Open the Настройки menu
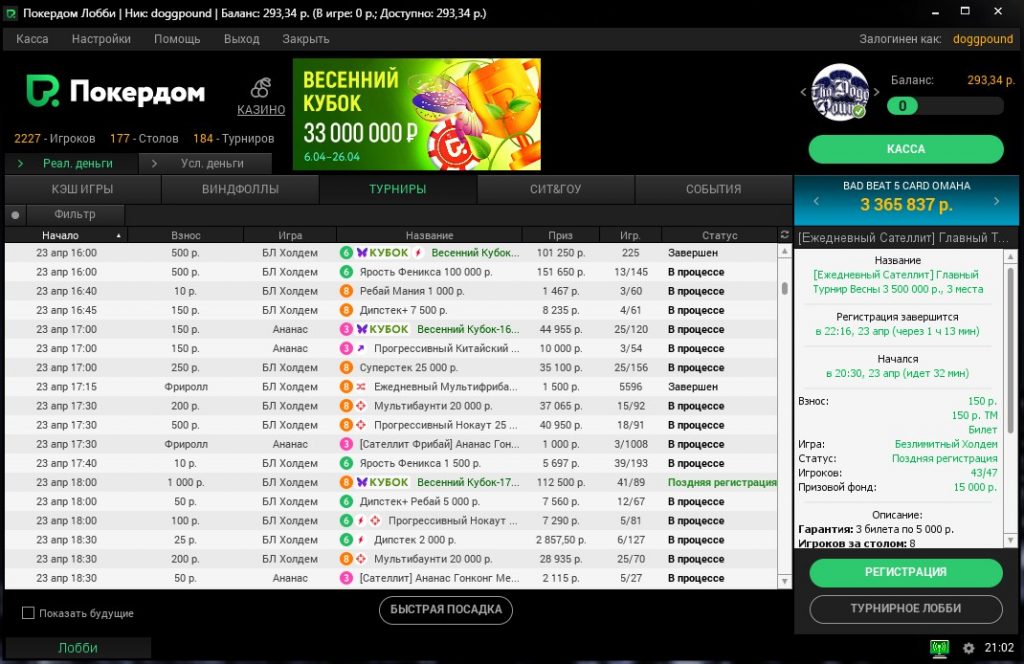 pos(101,39)
